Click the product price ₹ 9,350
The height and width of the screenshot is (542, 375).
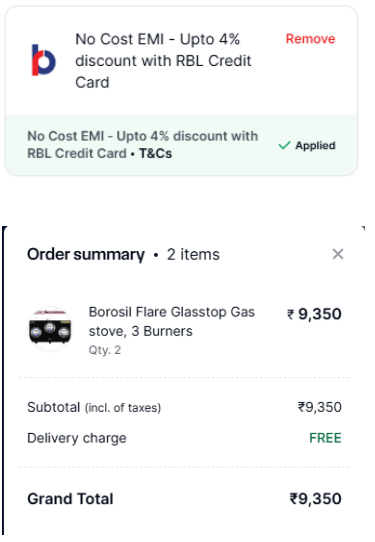pos(314,314)
